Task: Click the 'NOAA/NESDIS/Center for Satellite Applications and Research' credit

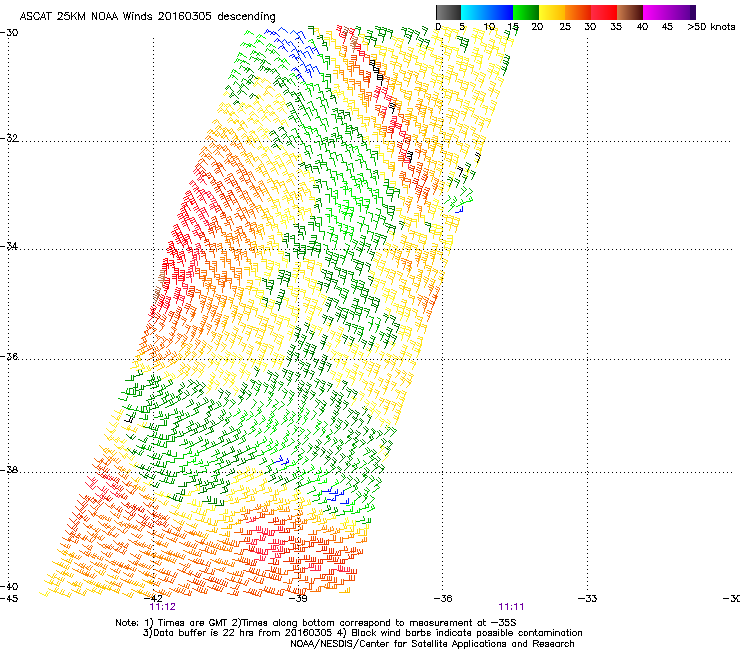Action: [432, 644]
